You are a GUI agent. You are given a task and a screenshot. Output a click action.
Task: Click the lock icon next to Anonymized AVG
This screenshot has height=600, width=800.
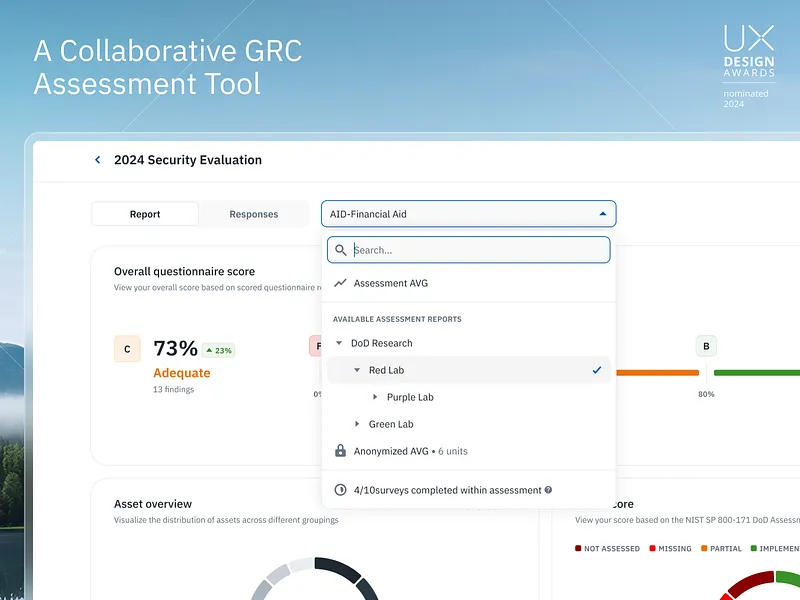coord(341,451)
